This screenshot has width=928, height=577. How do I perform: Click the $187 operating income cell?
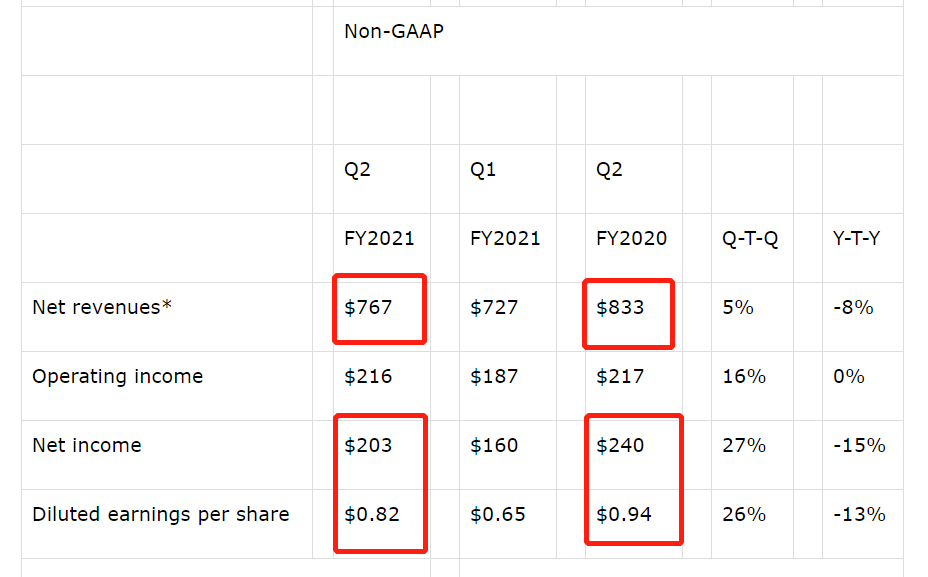coord(494,377)
